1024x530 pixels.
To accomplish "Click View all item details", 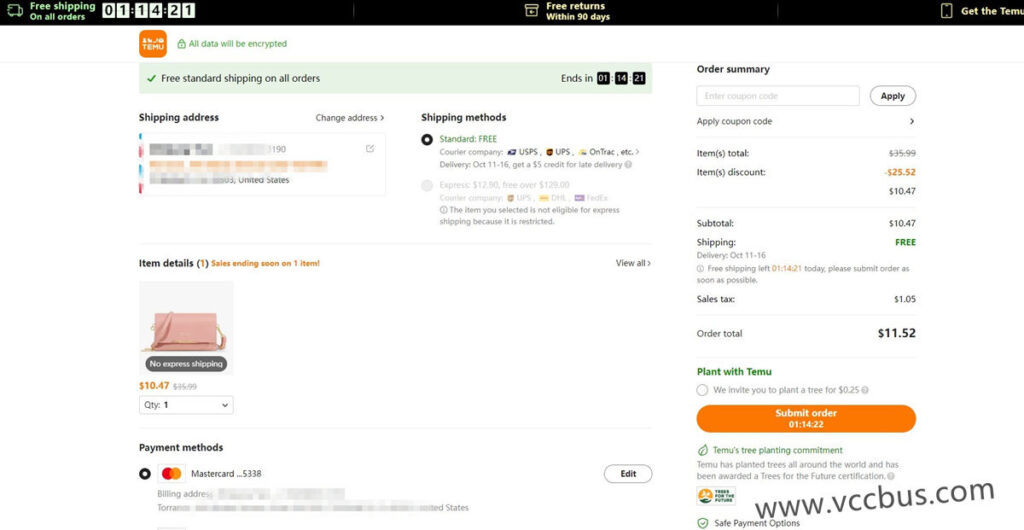I will 632,263.
